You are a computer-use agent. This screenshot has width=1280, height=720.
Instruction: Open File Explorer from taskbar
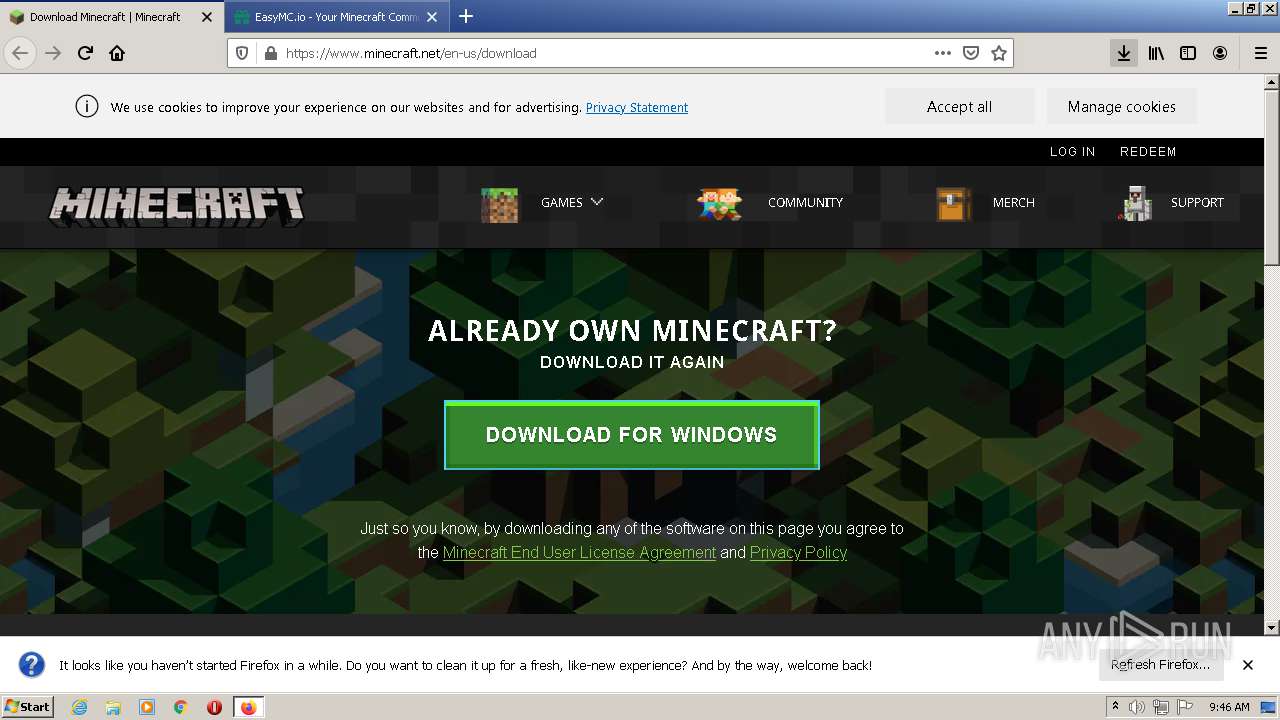tap(113, 707)
